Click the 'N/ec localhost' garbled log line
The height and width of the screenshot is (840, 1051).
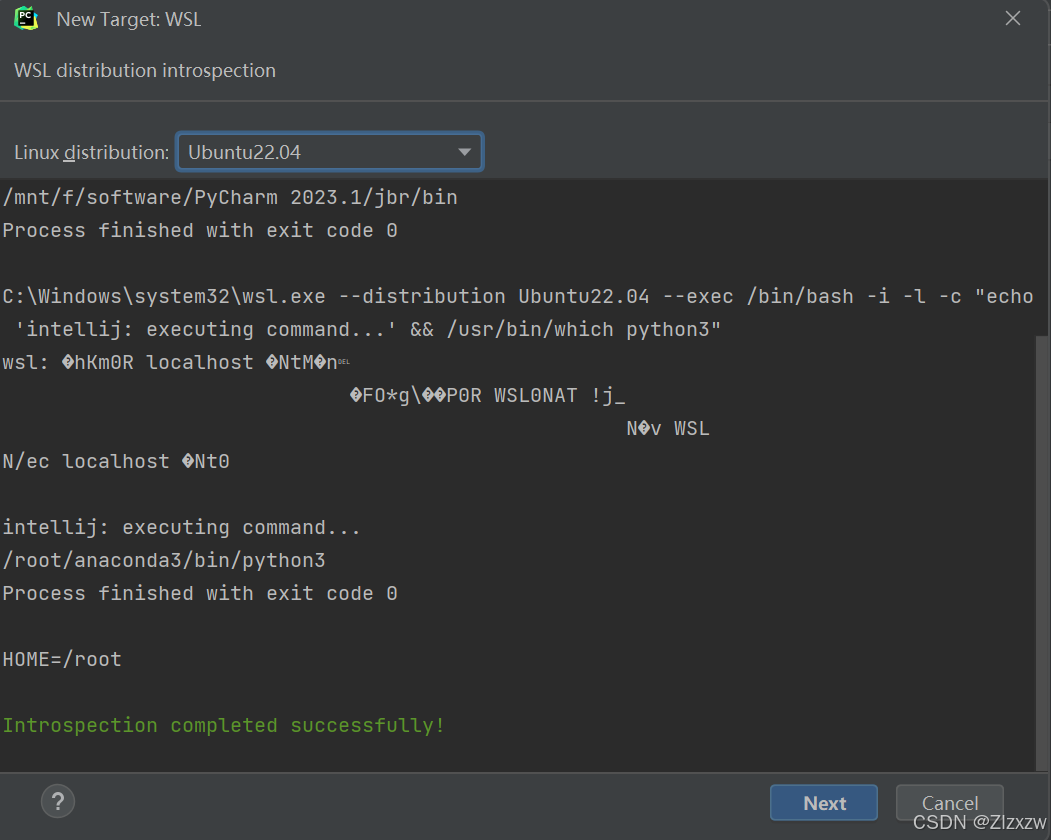coord(116,461)
